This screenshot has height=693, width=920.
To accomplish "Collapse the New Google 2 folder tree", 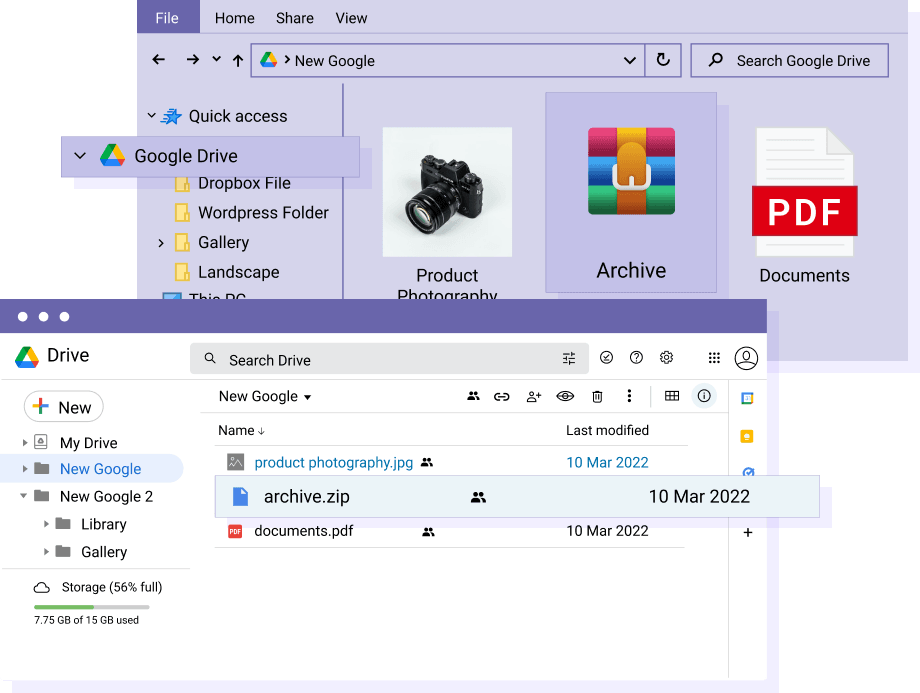I will 24,496.
